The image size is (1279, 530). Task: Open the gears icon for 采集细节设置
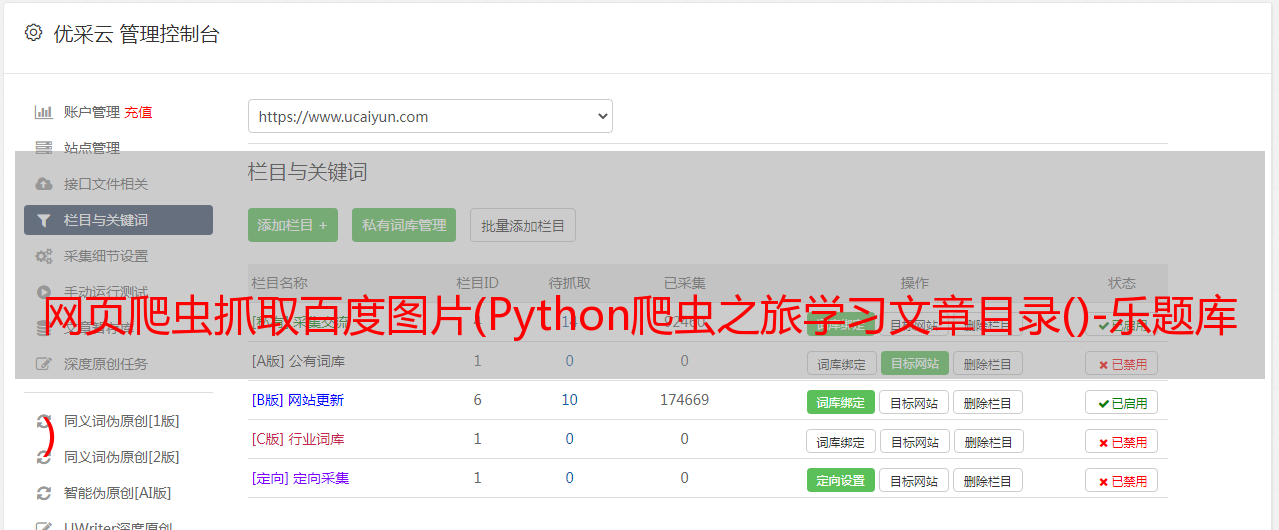(x=44, y=256)
